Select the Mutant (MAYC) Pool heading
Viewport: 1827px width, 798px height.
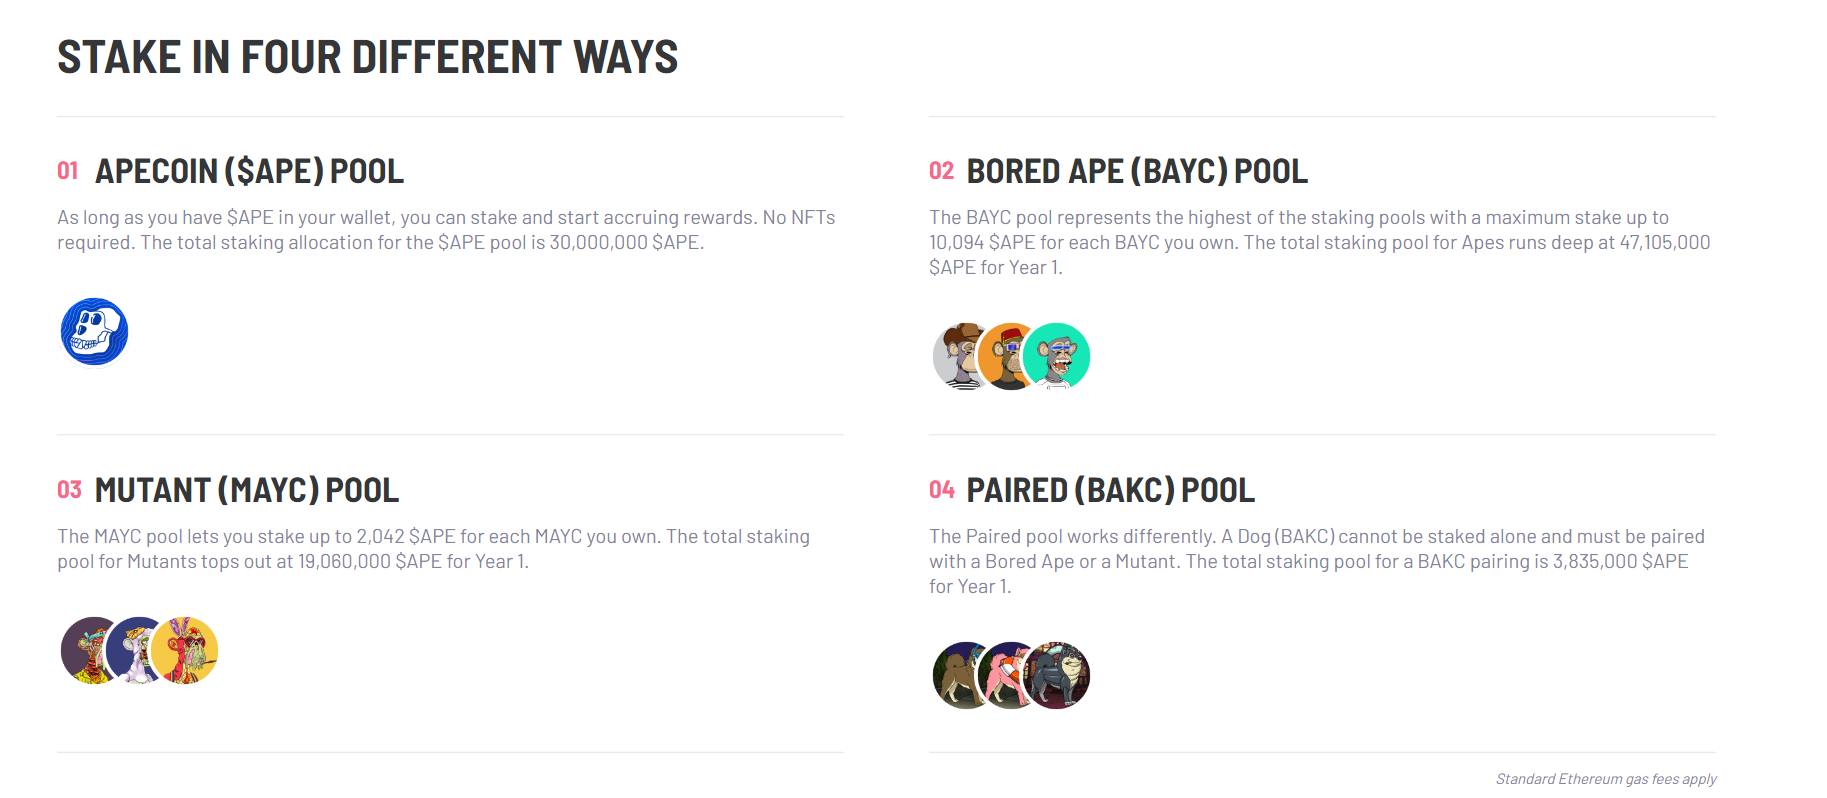246,490
